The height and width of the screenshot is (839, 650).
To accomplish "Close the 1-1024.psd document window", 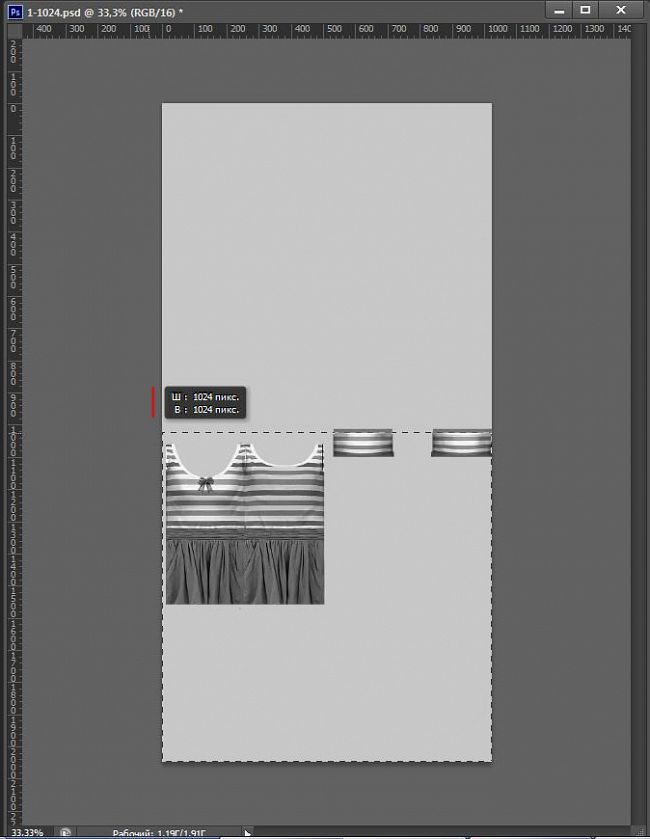I will [x=622, y=10].
